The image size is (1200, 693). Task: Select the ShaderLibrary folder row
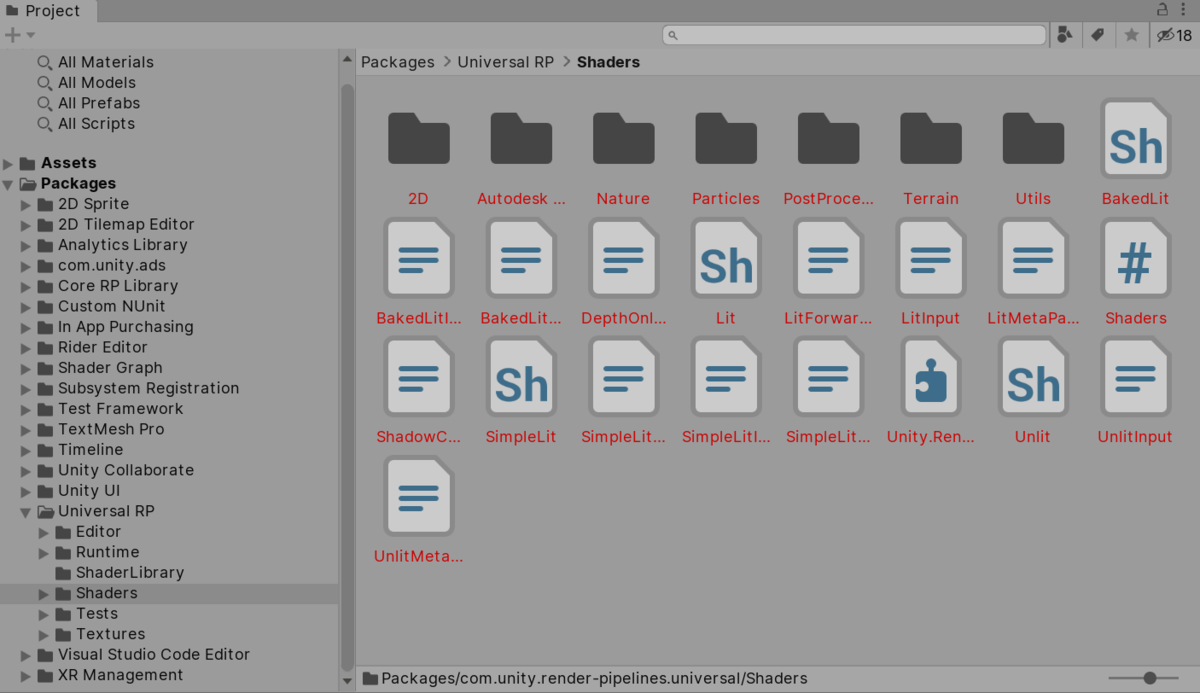coord(169,573)
